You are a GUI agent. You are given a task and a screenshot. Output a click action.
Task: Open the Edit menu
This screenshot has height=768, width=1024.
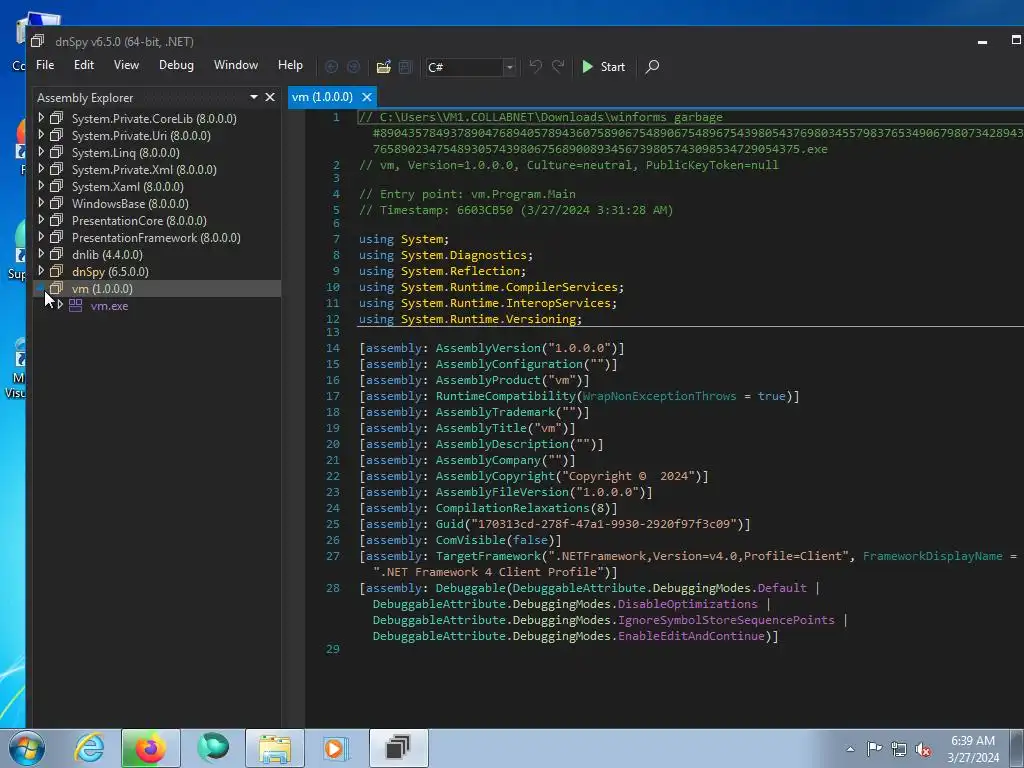pyautogui.click(x=84, y=65)
